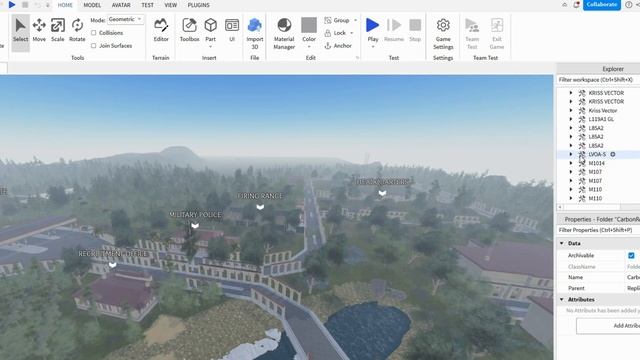Click the Exit Game icon
Image resolution: width=640 pixels, height=360 pixels.
click(x=497, y=25)
